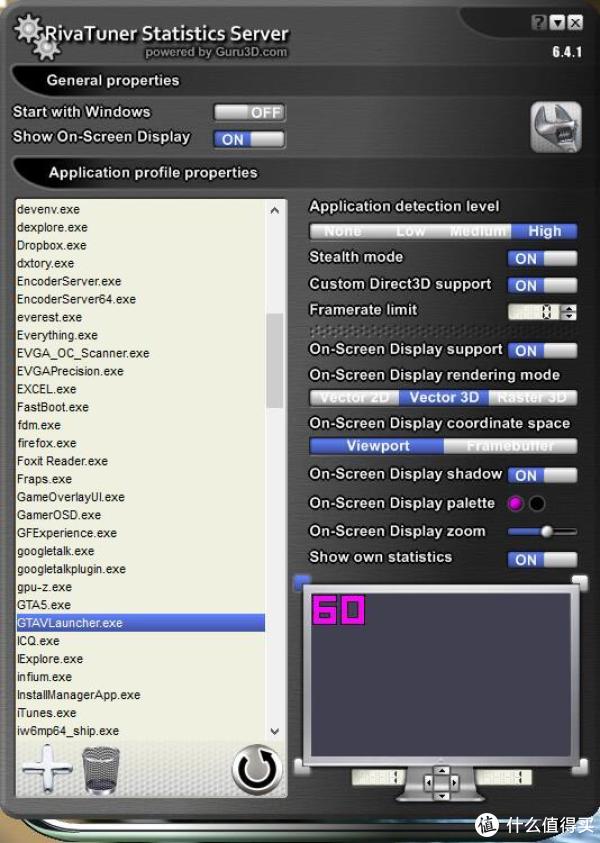
Task: Click the left OSD coordinate field under monitor
Action: [378, 777]
